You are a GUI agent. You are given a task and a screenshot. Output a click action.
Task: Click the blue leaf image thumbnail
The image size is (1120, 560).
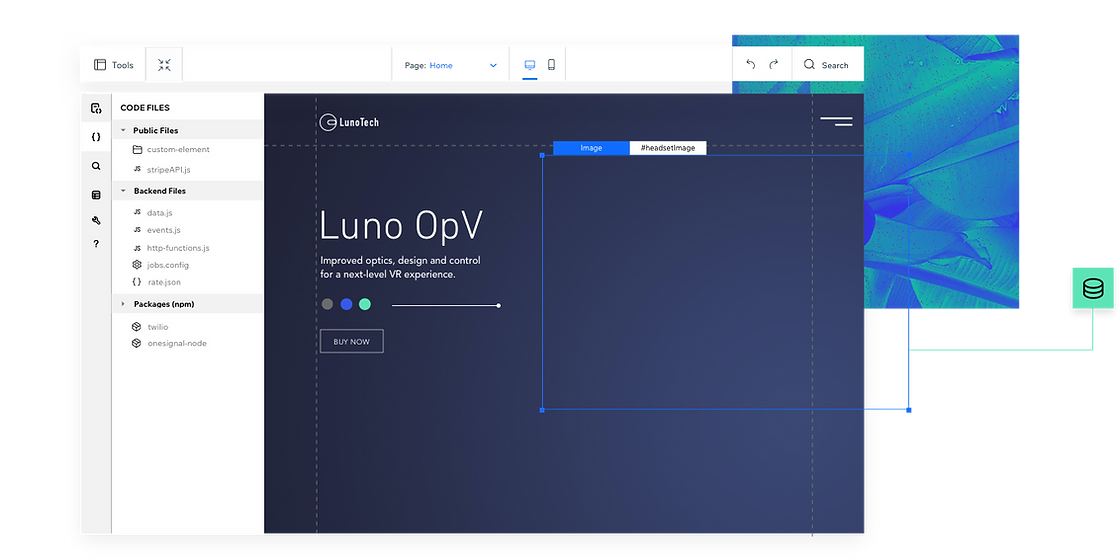pyautogui.click(x=941, y=171)
